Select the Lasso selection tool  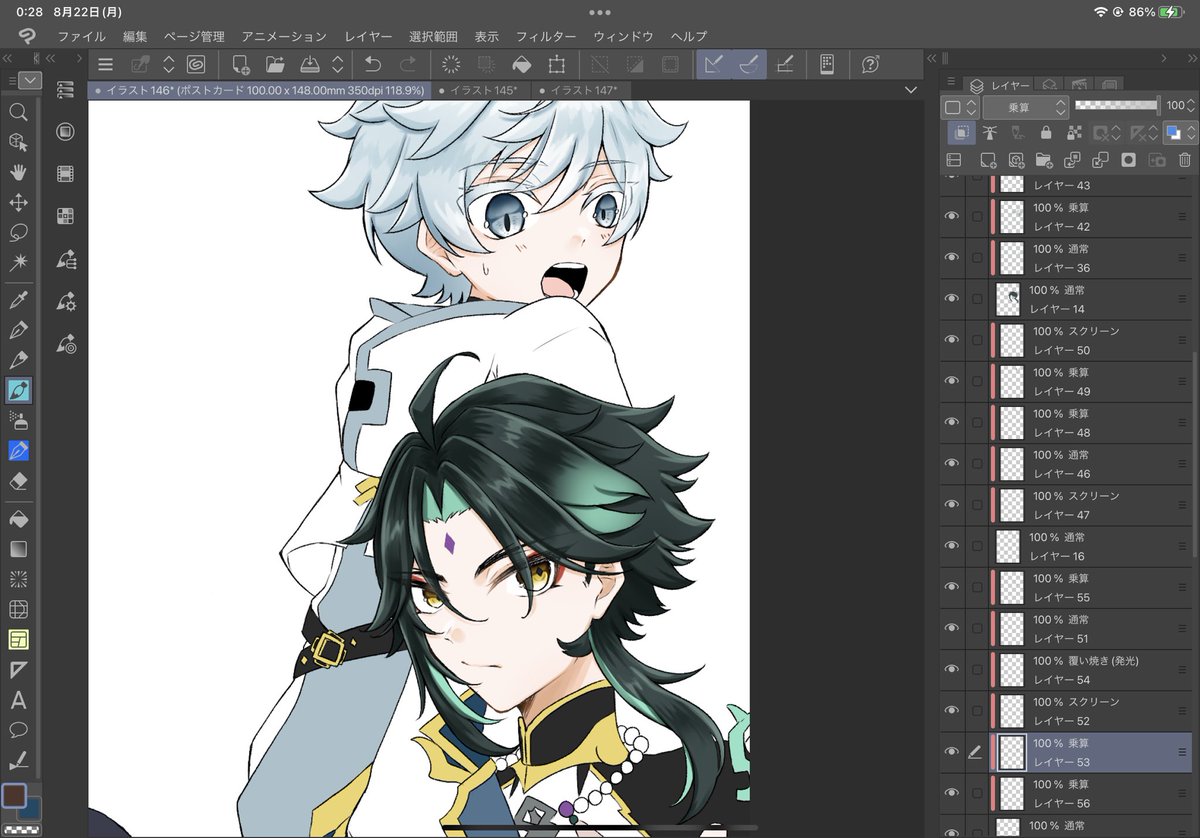[x=18, y=232]
